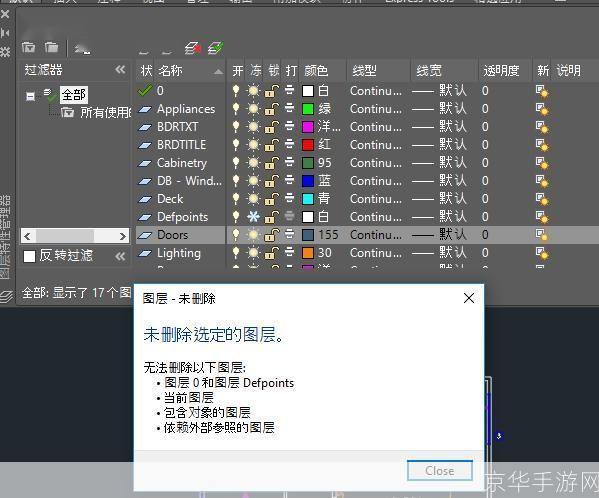Toggle freeze sun icon for BDRTXT layer

click(253, 126)
